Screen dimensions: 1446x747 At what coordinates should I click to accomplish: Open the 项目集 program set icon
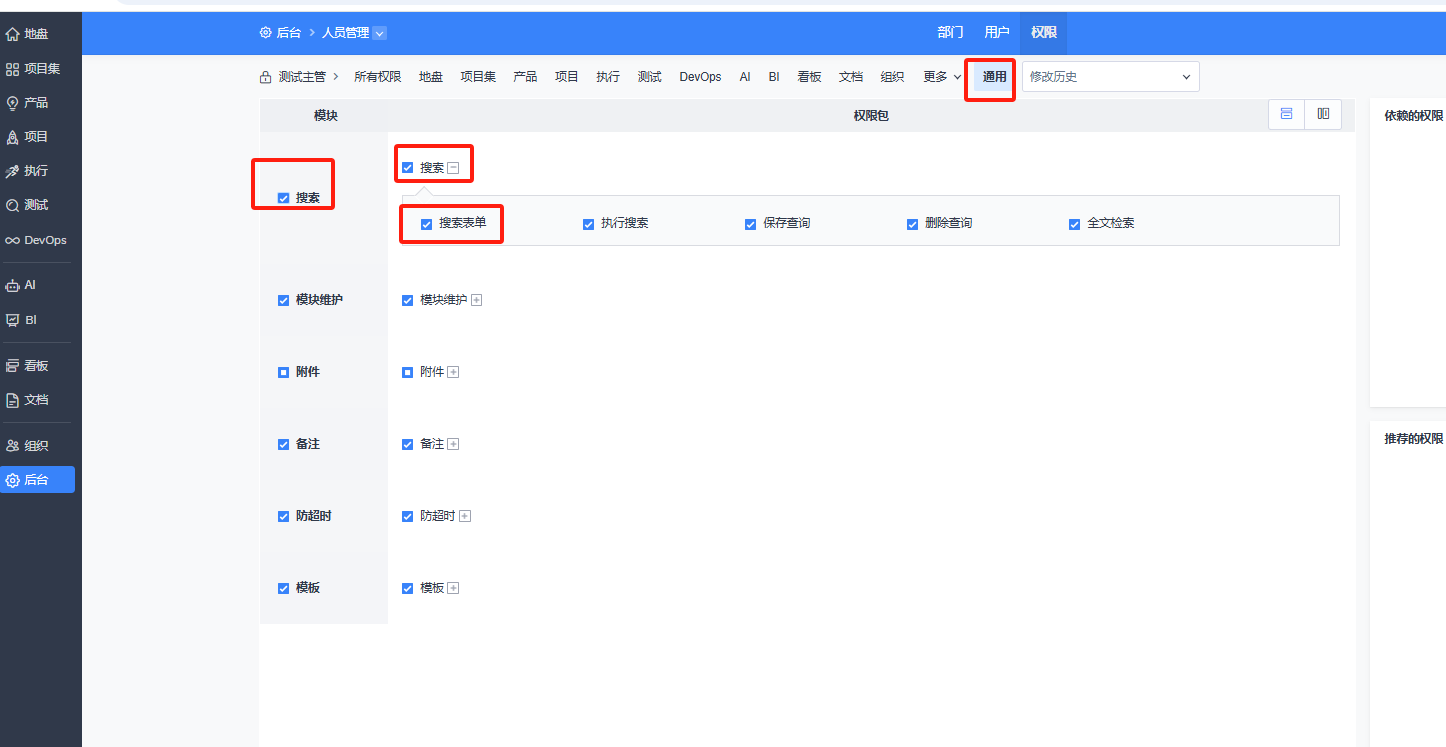point(13,69)
